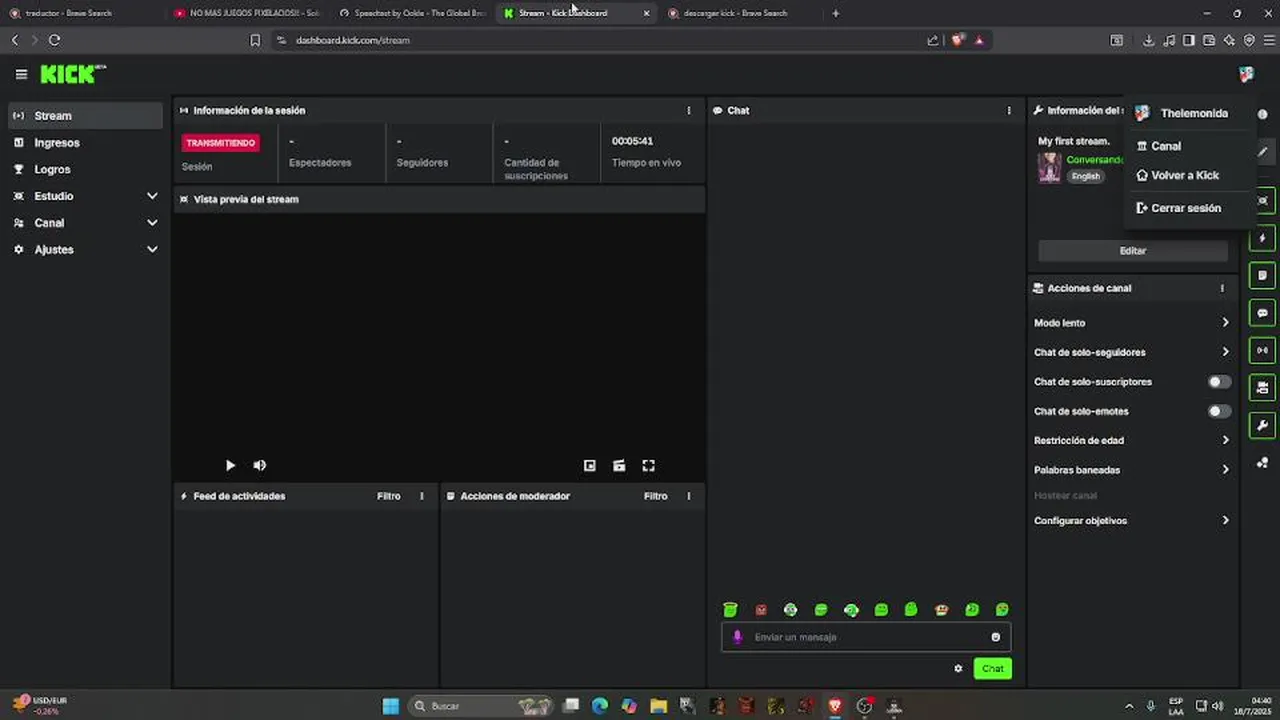Switch to Speedtest by Ookla browser tab
This screenshot has width=1280, height=720.
click(x=411, y=13)
